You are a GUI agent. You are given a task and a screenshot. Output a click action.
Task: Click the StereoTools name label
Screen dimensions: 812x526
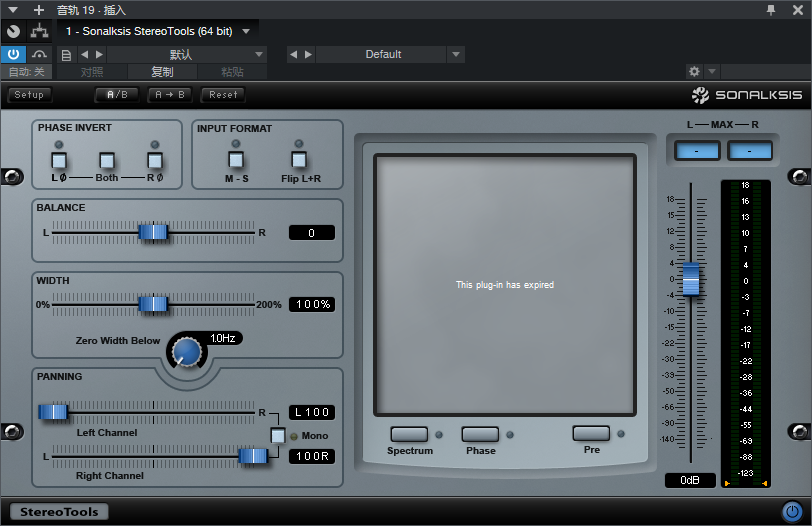(x=59, y=512)
